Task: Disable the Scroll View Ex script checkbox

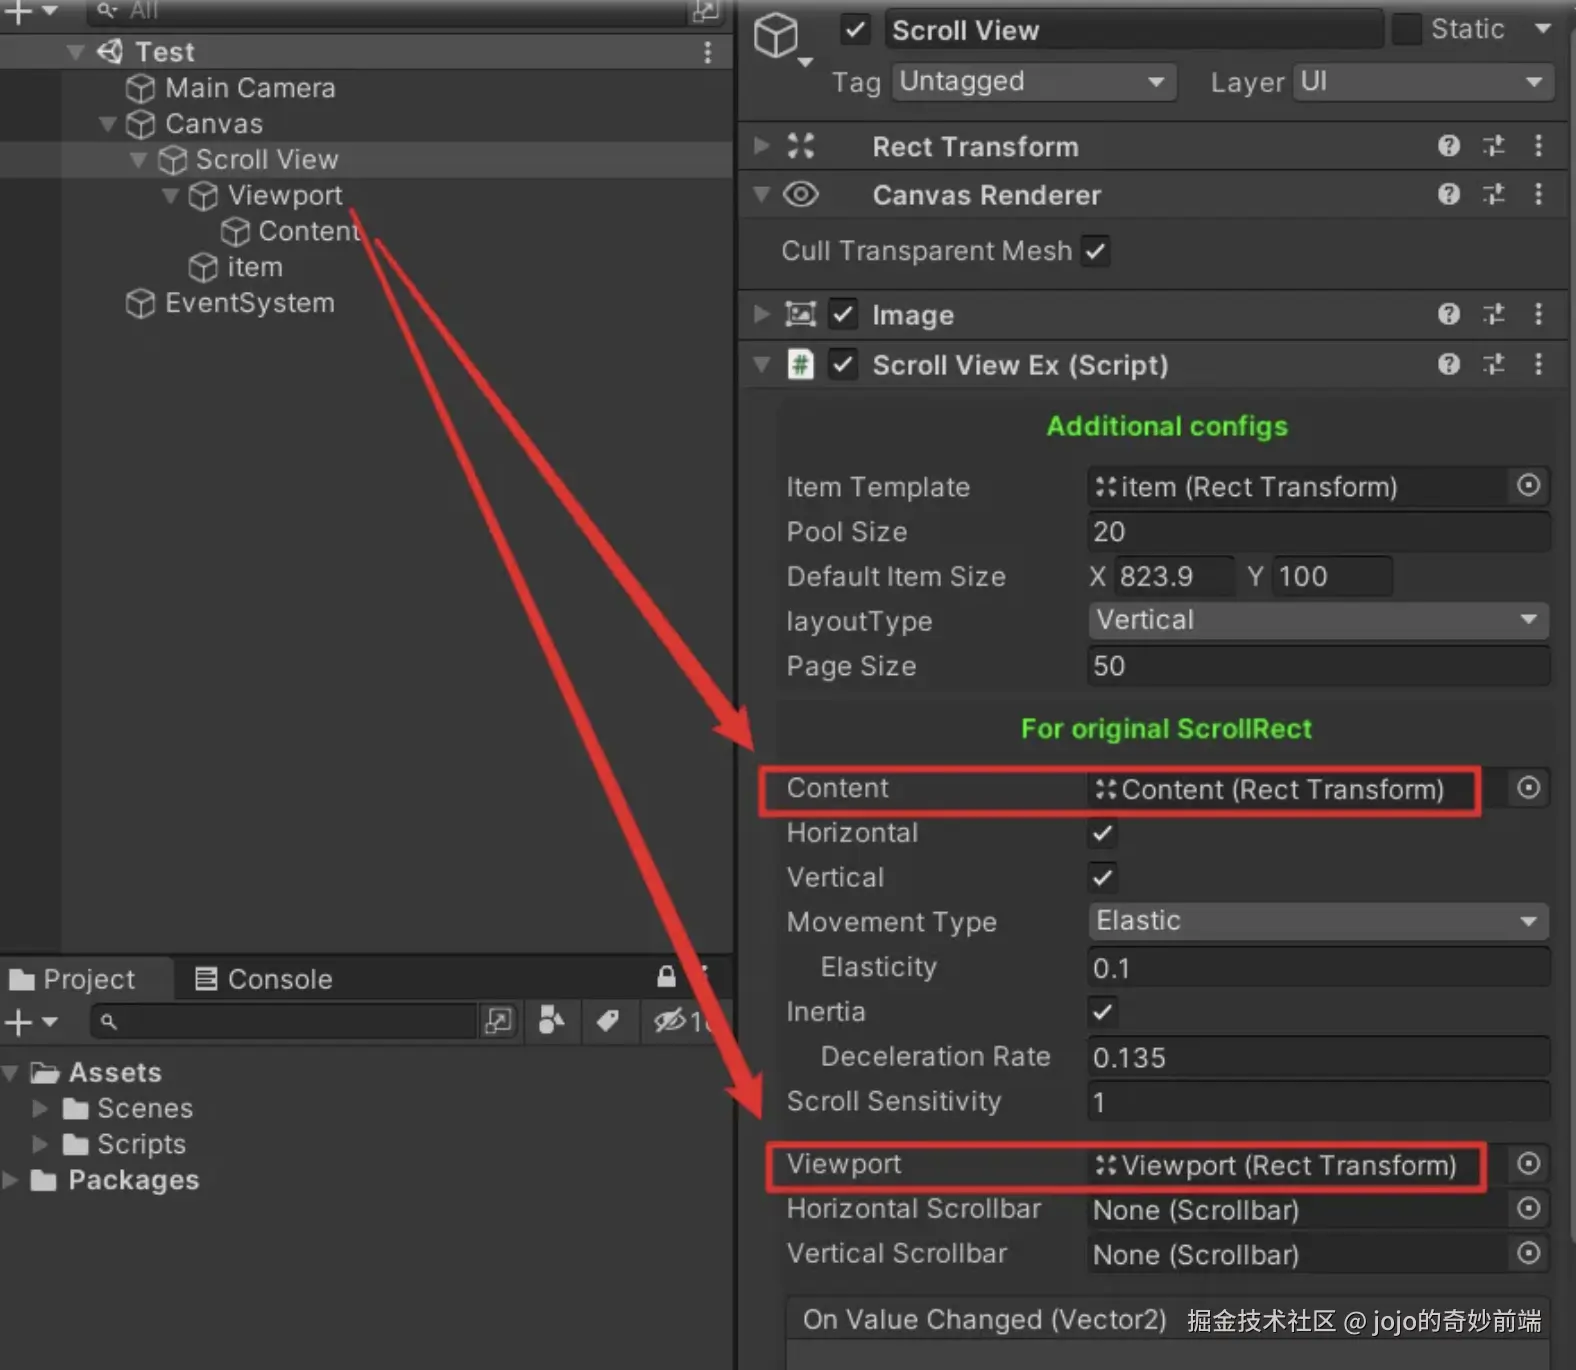Action: click(843, 364)
